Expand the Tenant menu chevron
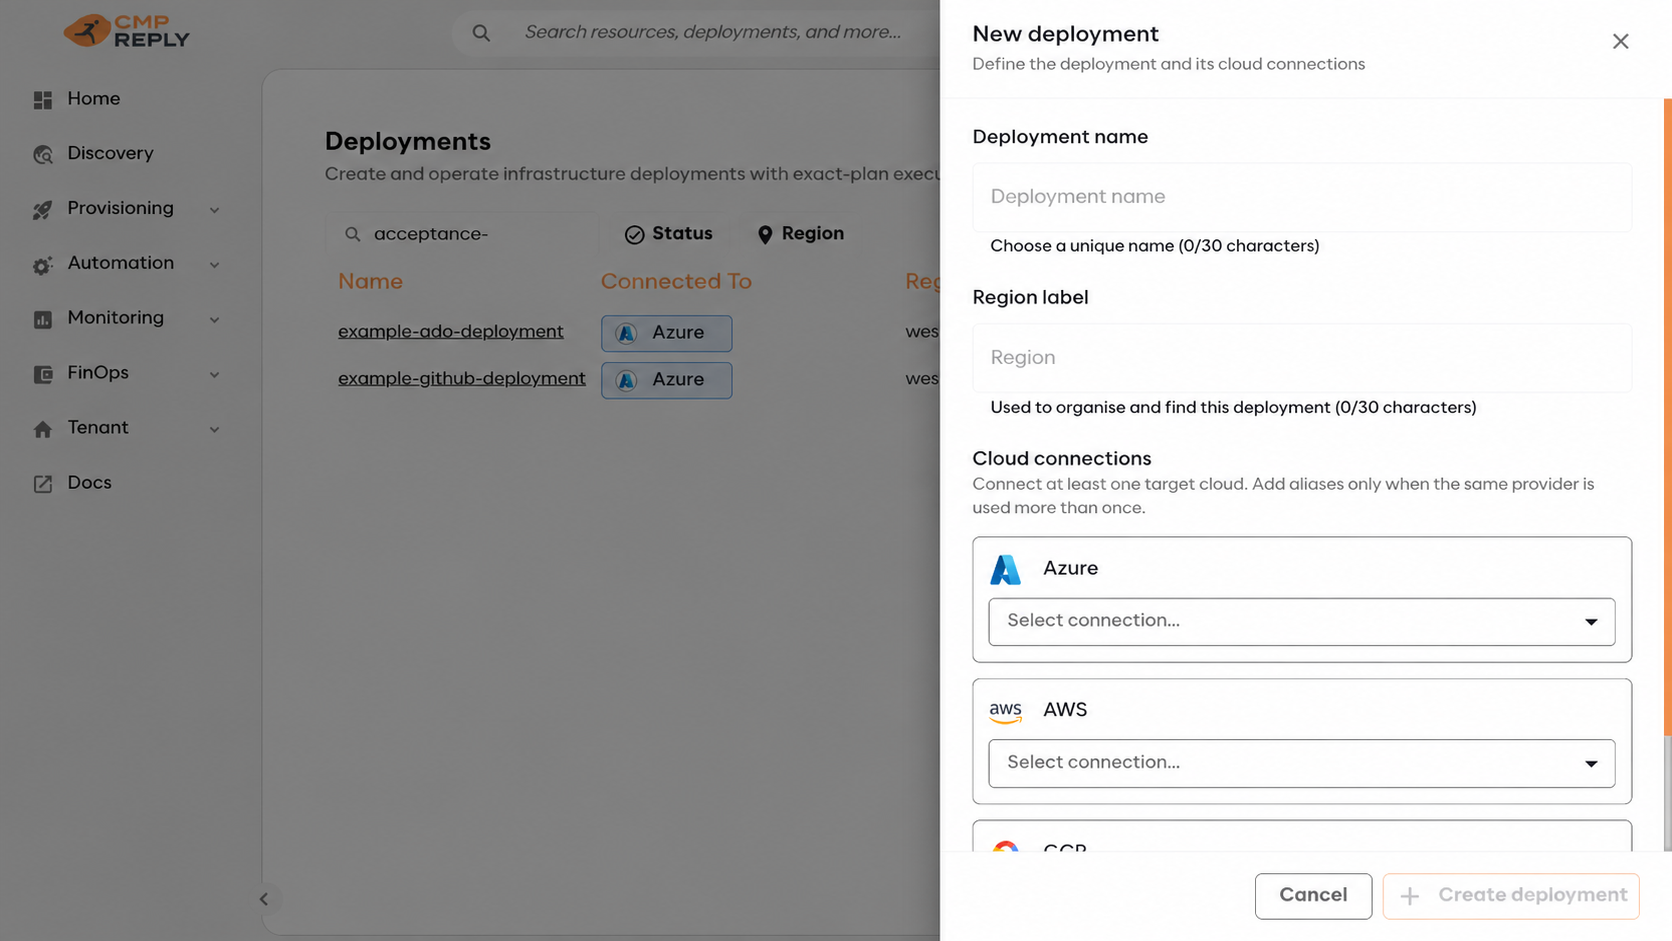1672x941 pixels. [214, 430]
